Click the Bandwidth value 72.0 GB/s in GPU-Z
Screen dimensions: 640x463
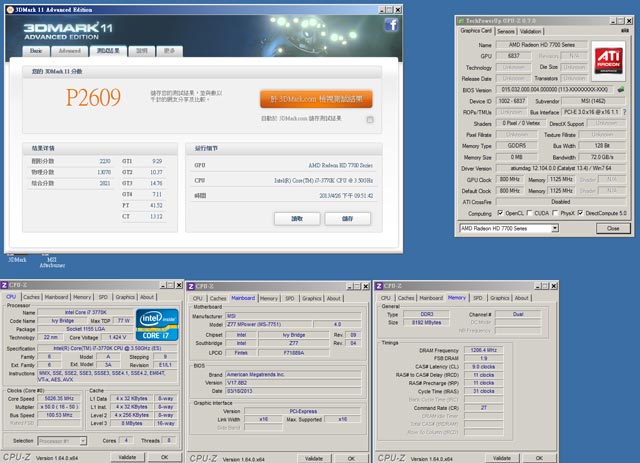click(602, 157)
